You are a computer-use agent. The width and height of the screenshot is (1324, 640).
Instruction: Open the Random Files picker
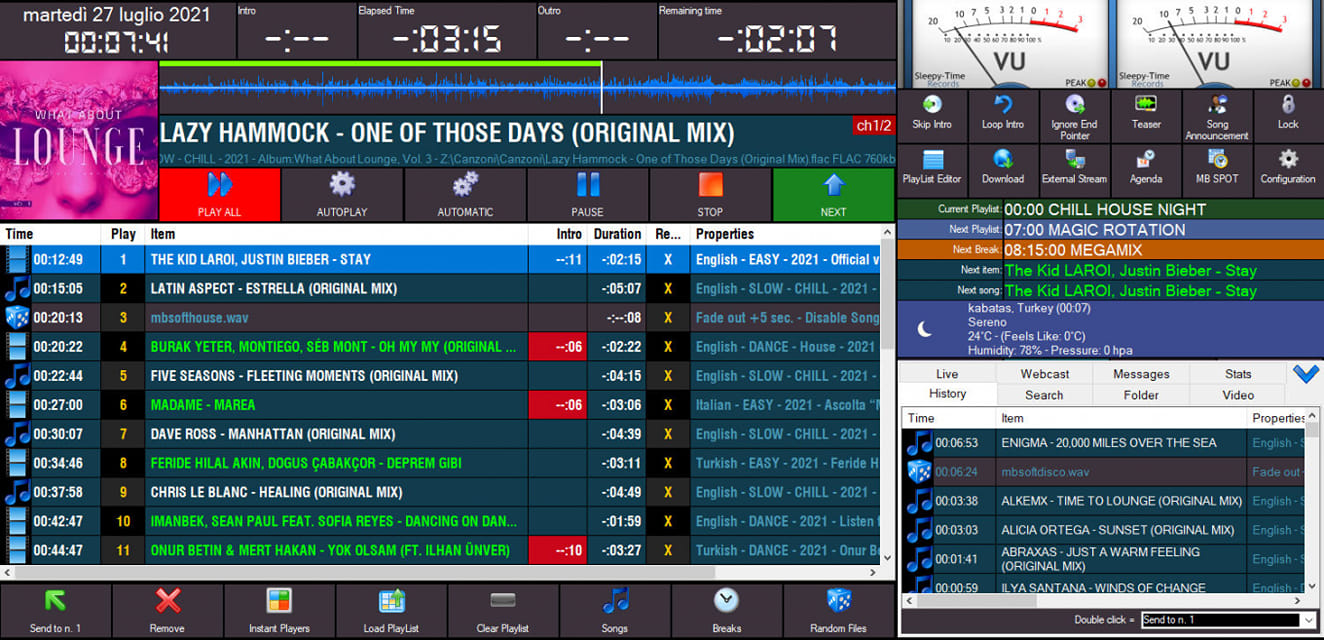click(838, 610)
